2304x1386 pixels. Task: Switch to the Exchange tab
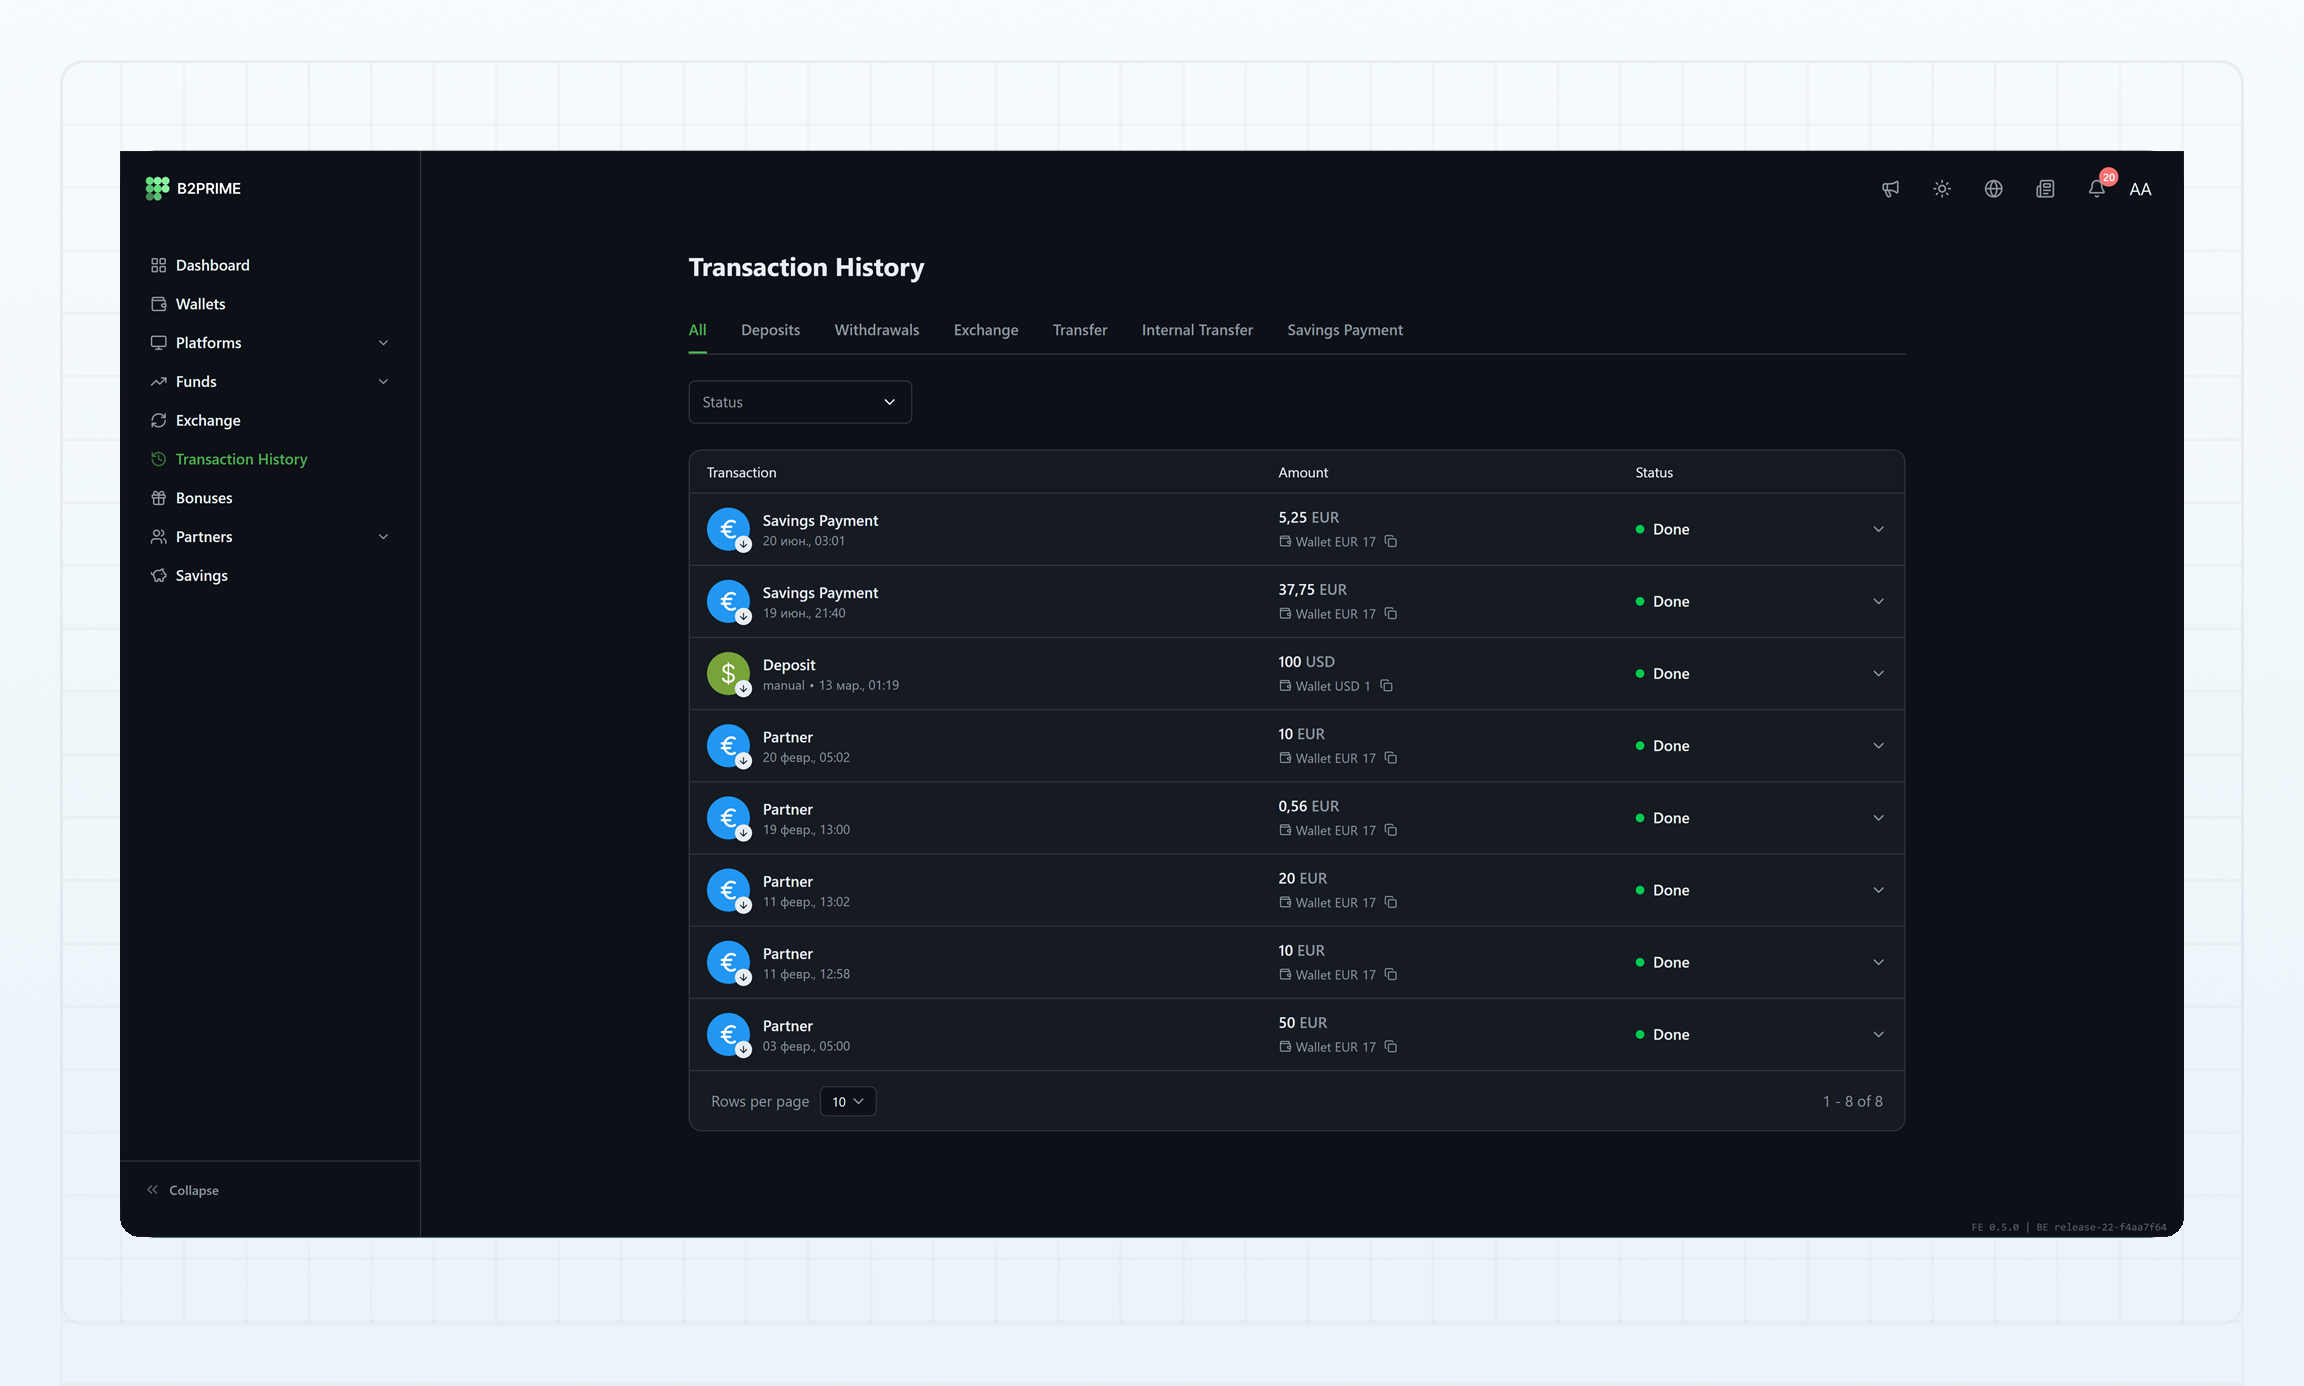click(x=986, y=330)
